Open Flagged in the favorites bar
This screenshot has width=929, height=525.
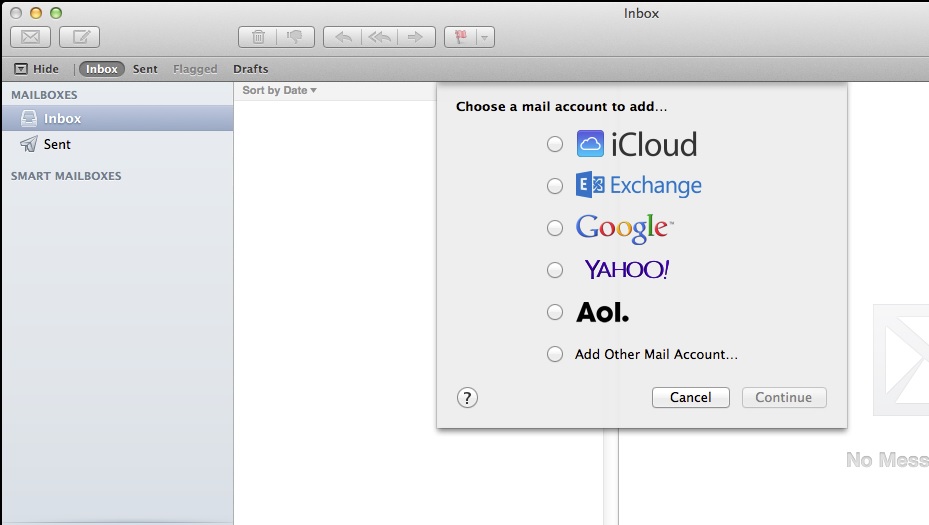(x=195, y=69)
